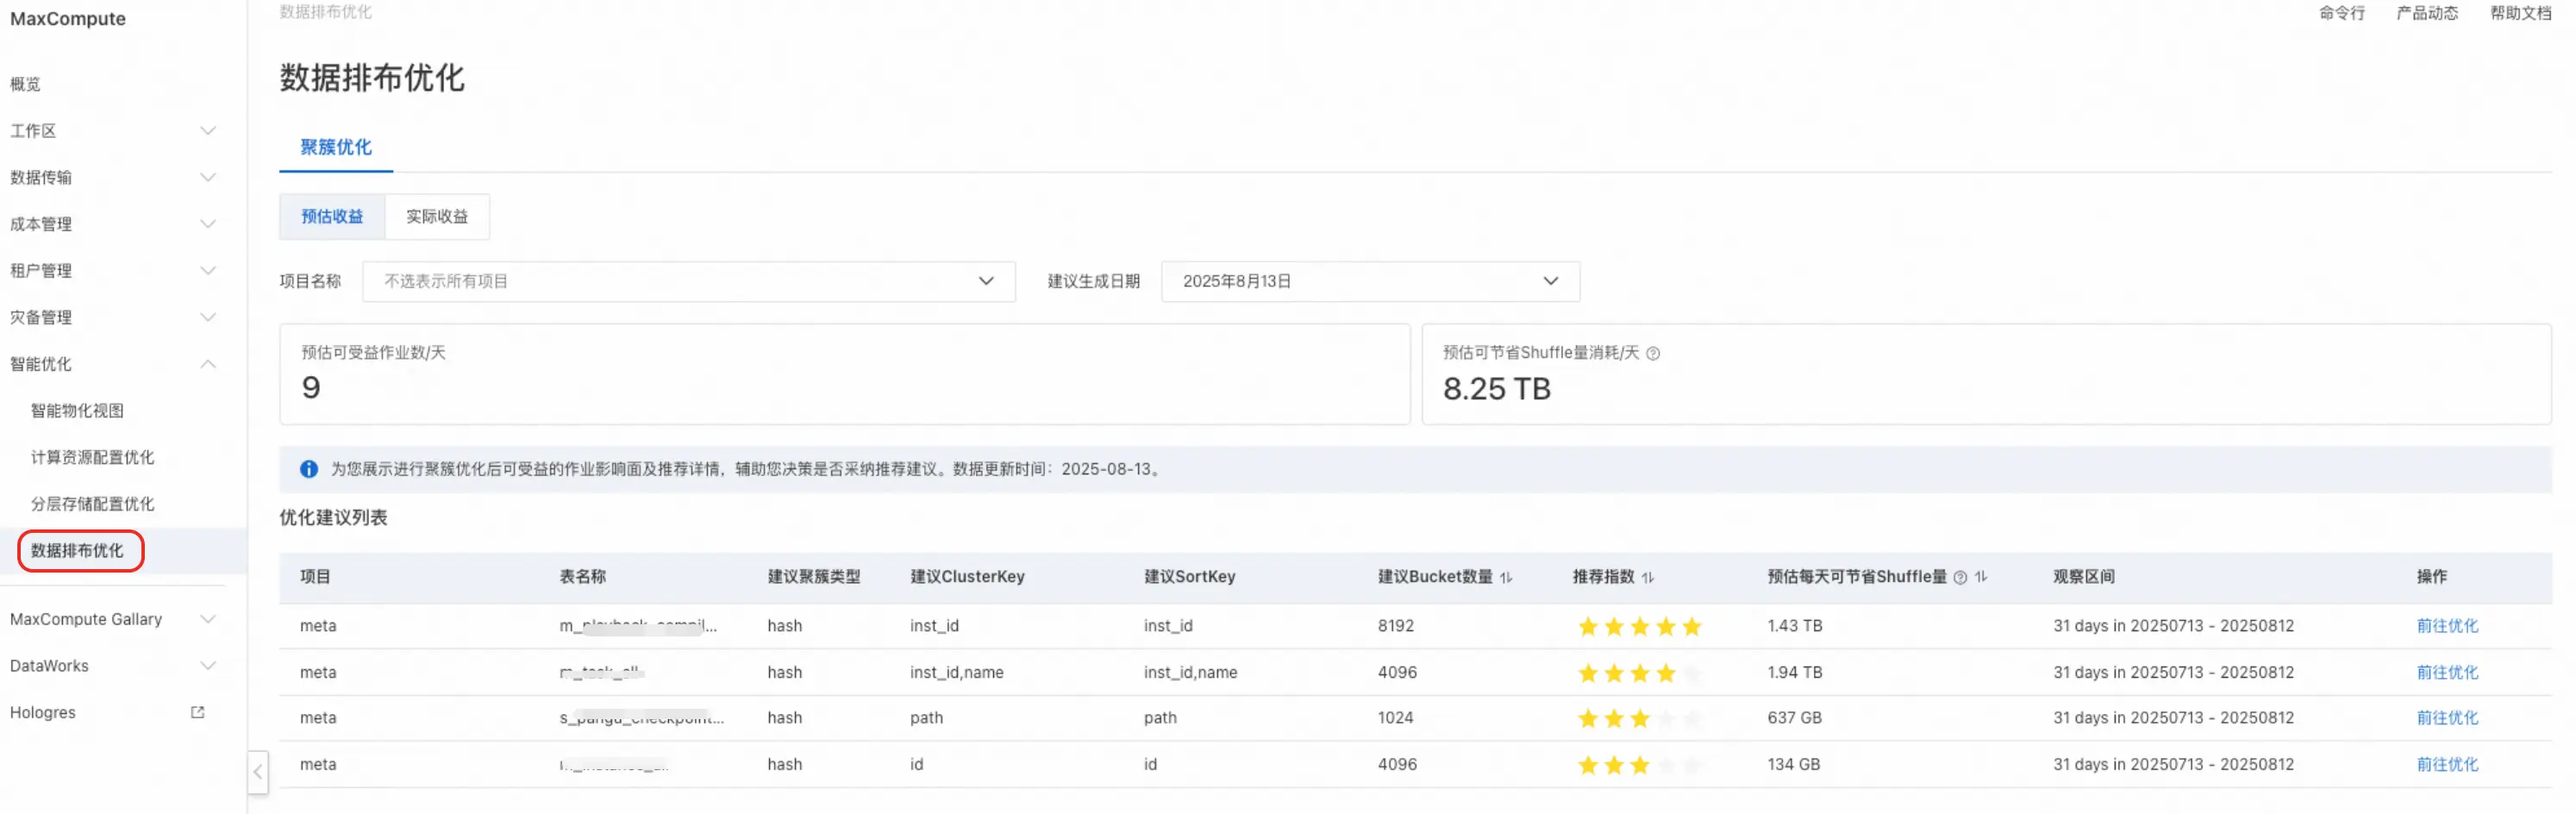The width and height of the screenshot is (2576, 814).
Task: Open 帮助文档 in top bar
Action: click(2520, 13)
